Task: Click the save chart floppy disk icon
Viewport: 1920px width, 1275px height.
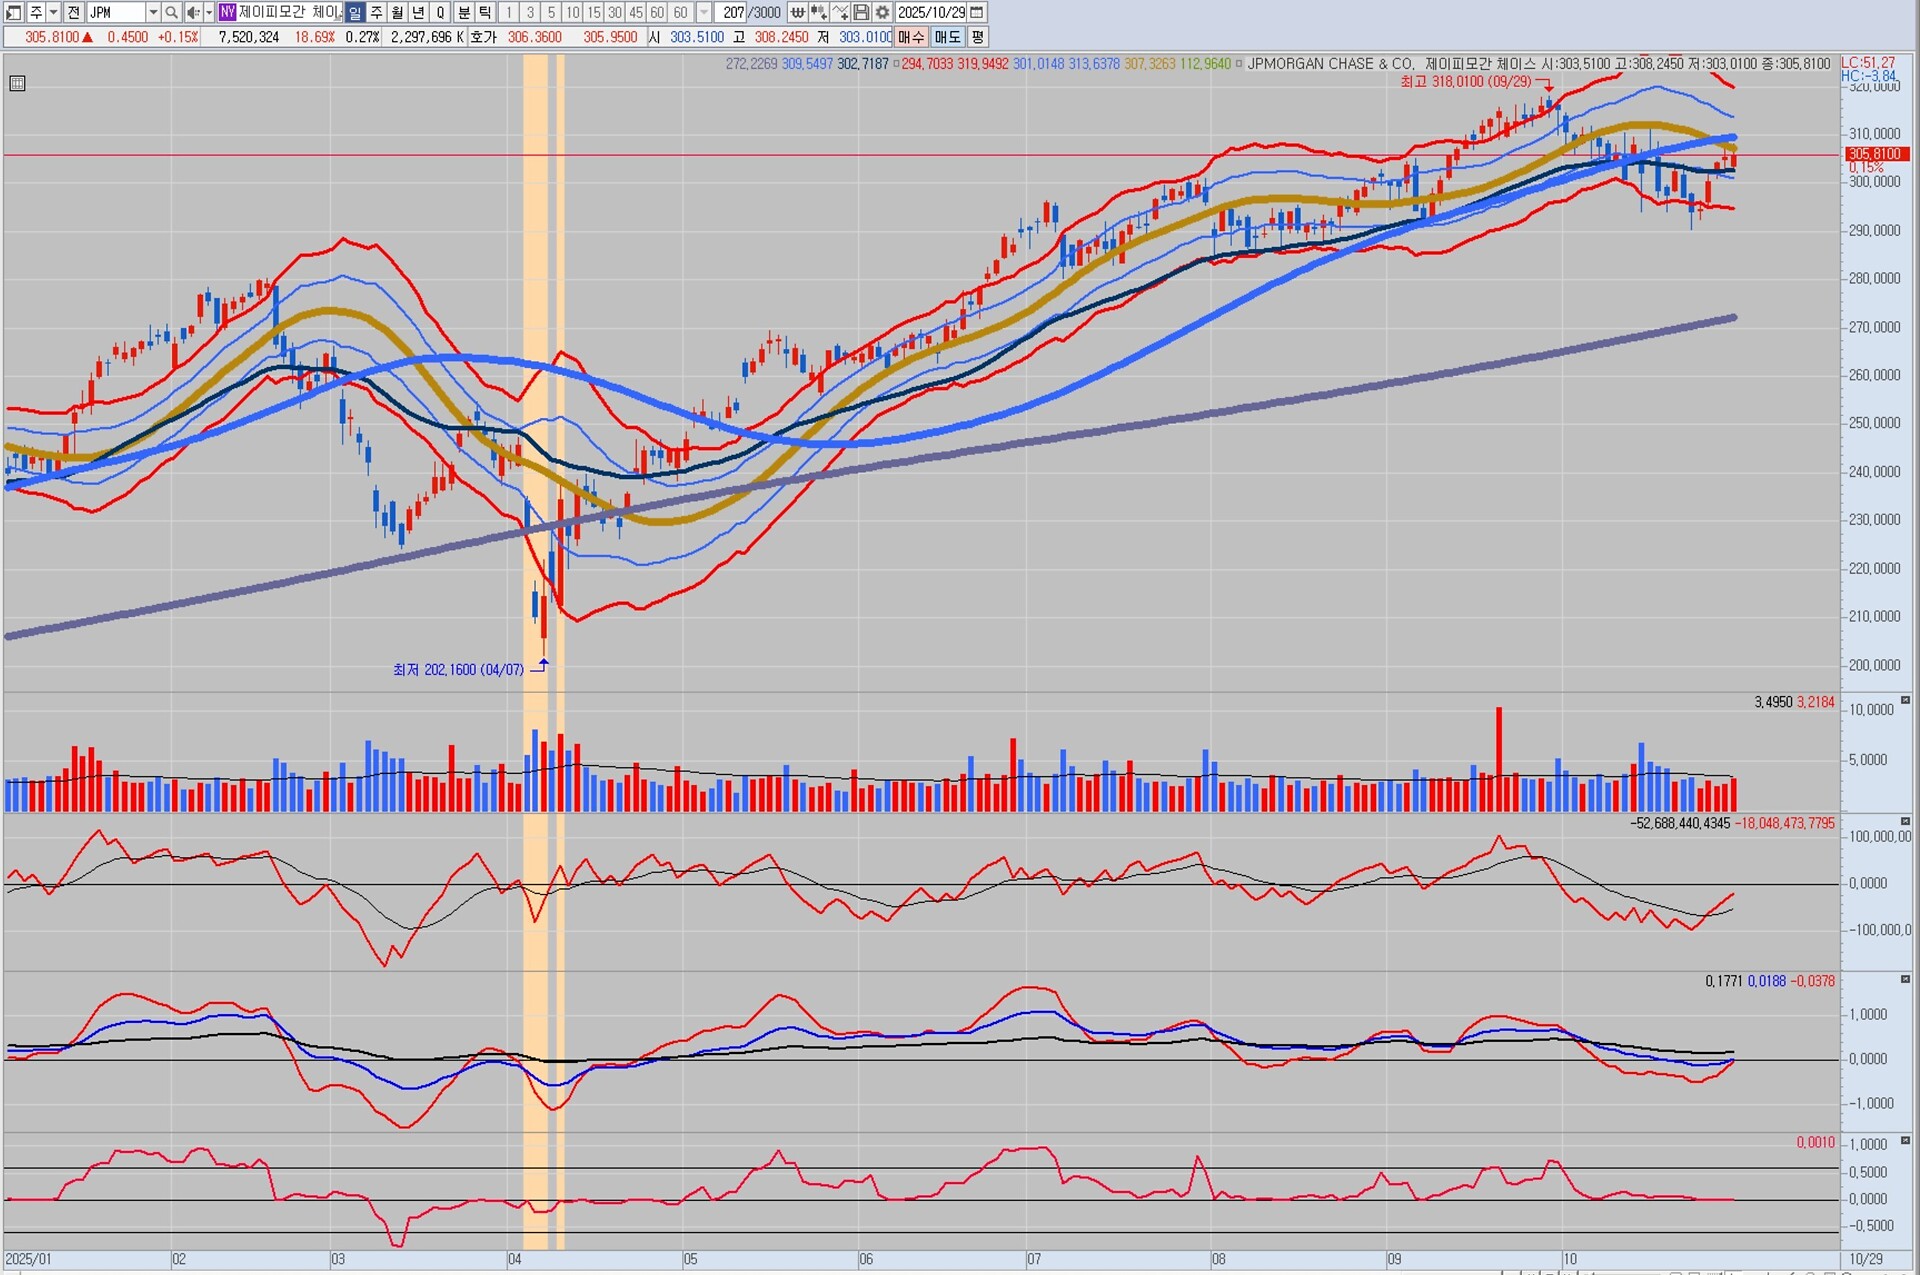Action: pos(861,12)
